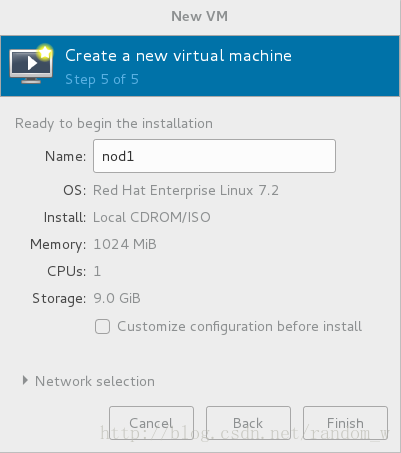Click the OS value Red Hat Enterprise Linux 7.2
Screen dimensions: 401x453
click(186, 191)
